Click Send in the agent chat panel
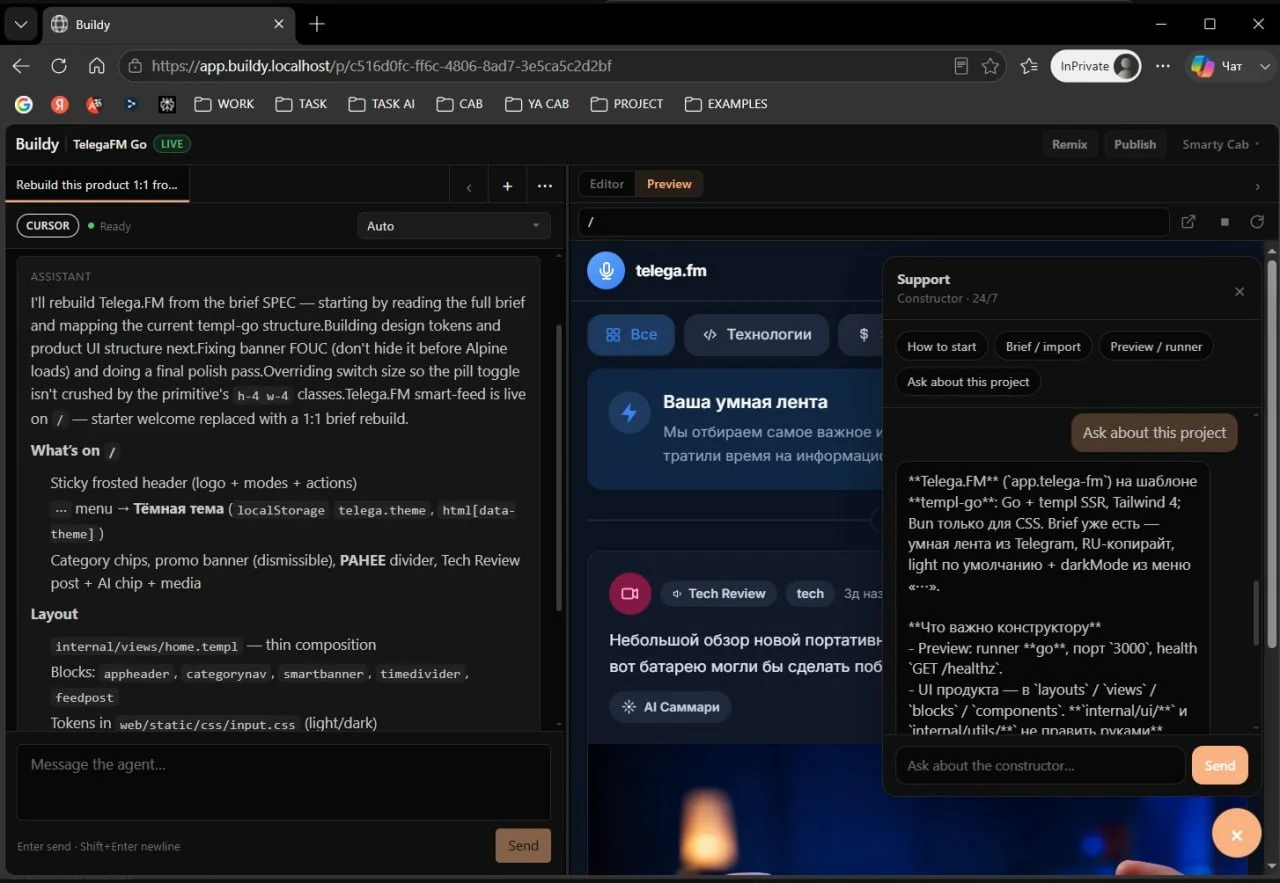 click(523, 846)
